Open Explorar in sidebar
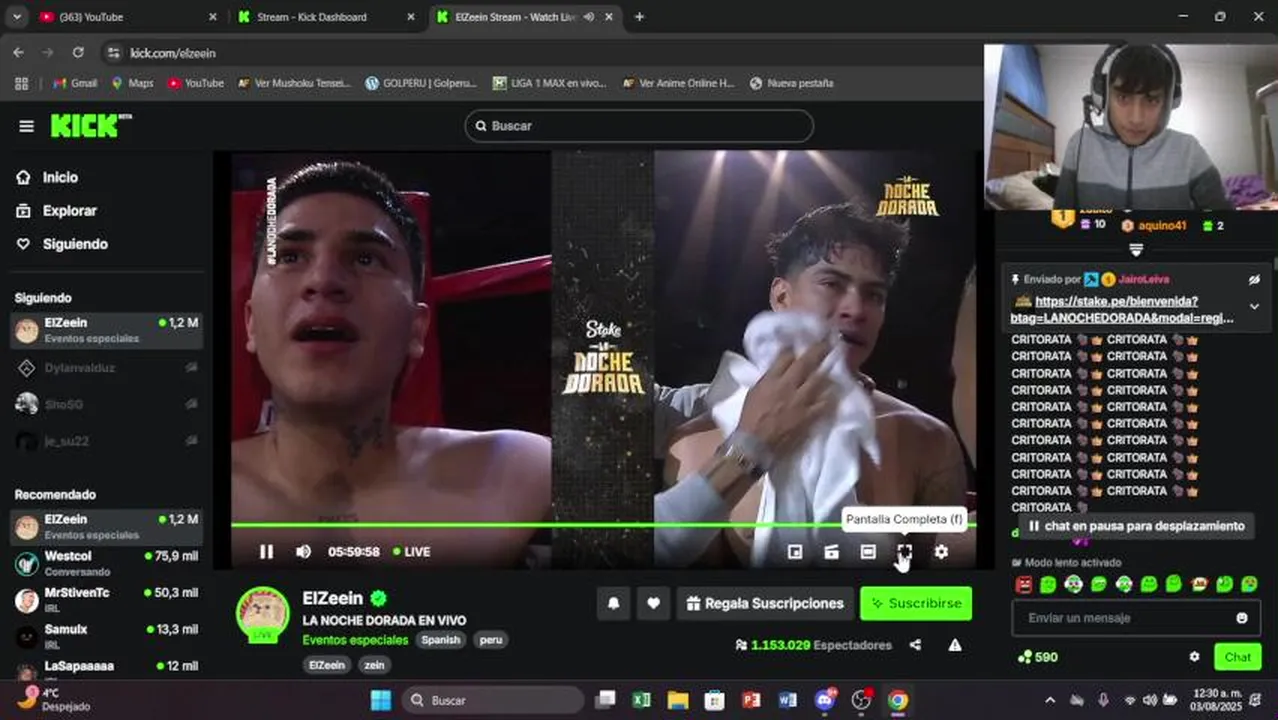The width and height of the screenshot is (1278, 720). [x=69, y=211]
